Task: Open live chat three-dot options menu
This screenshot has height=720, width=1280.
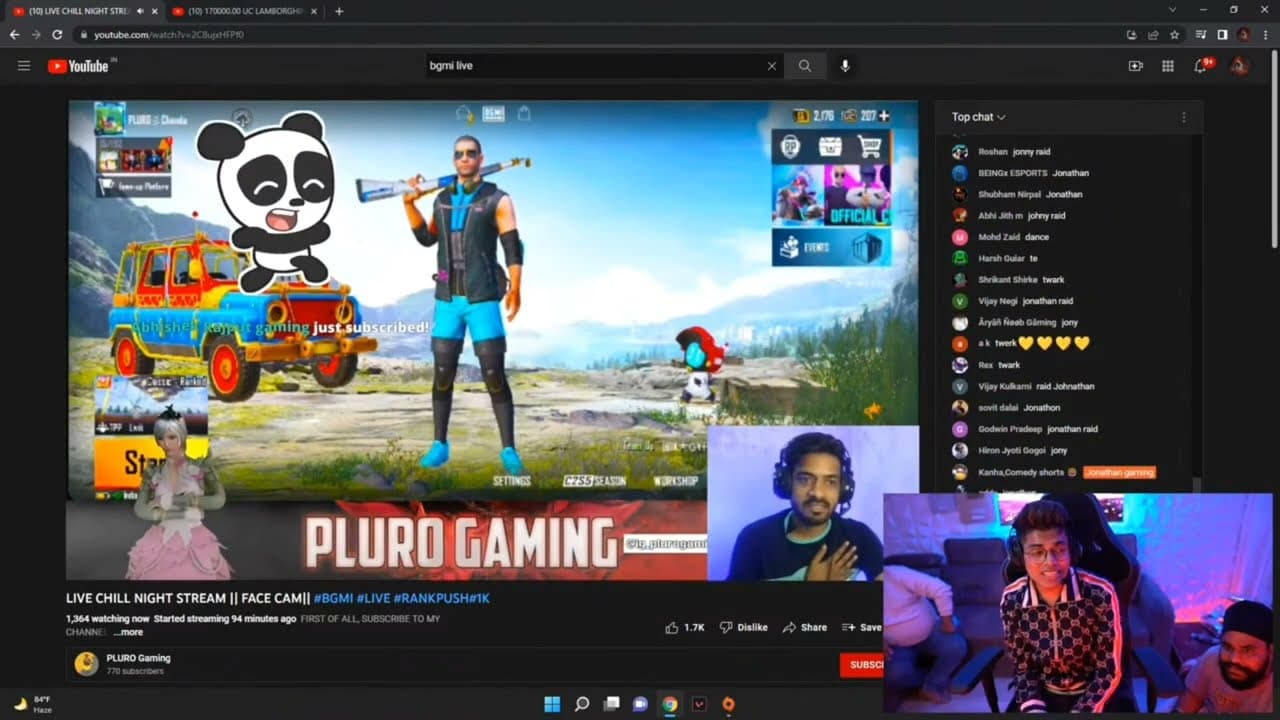Action: (1184, 117)
